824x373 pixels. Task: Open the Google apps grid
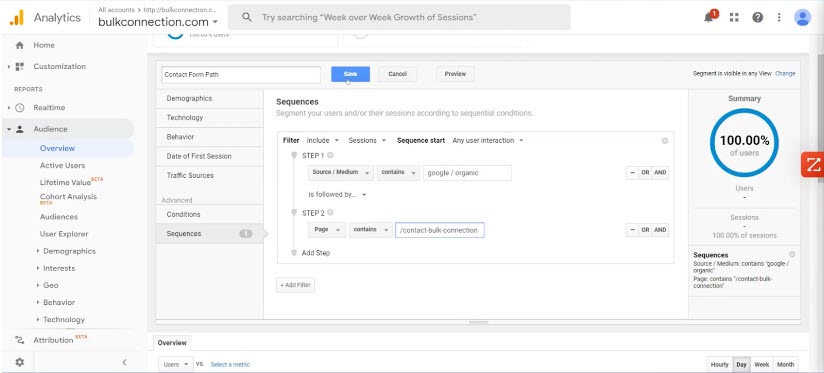(x=734, y=17)
